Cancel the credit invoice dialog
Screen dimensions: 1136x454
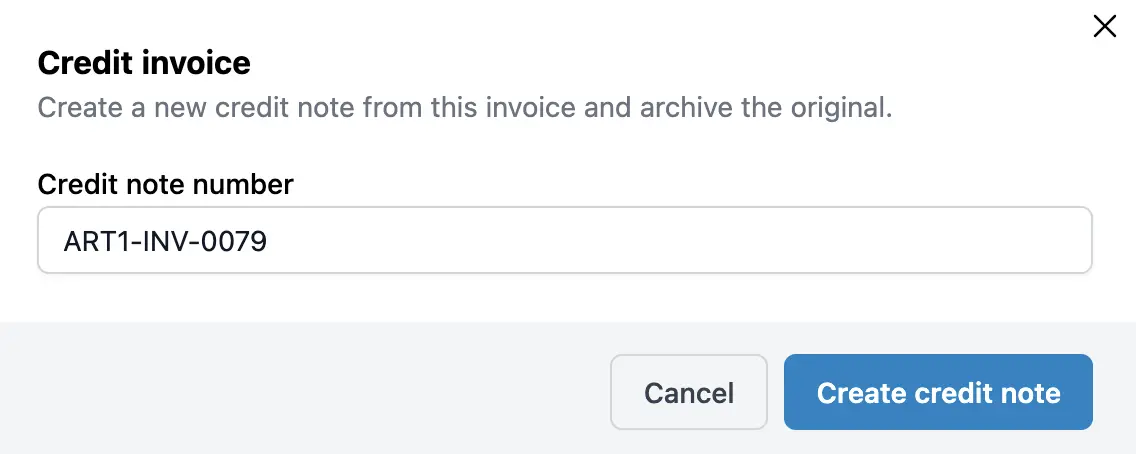[689, 392]
